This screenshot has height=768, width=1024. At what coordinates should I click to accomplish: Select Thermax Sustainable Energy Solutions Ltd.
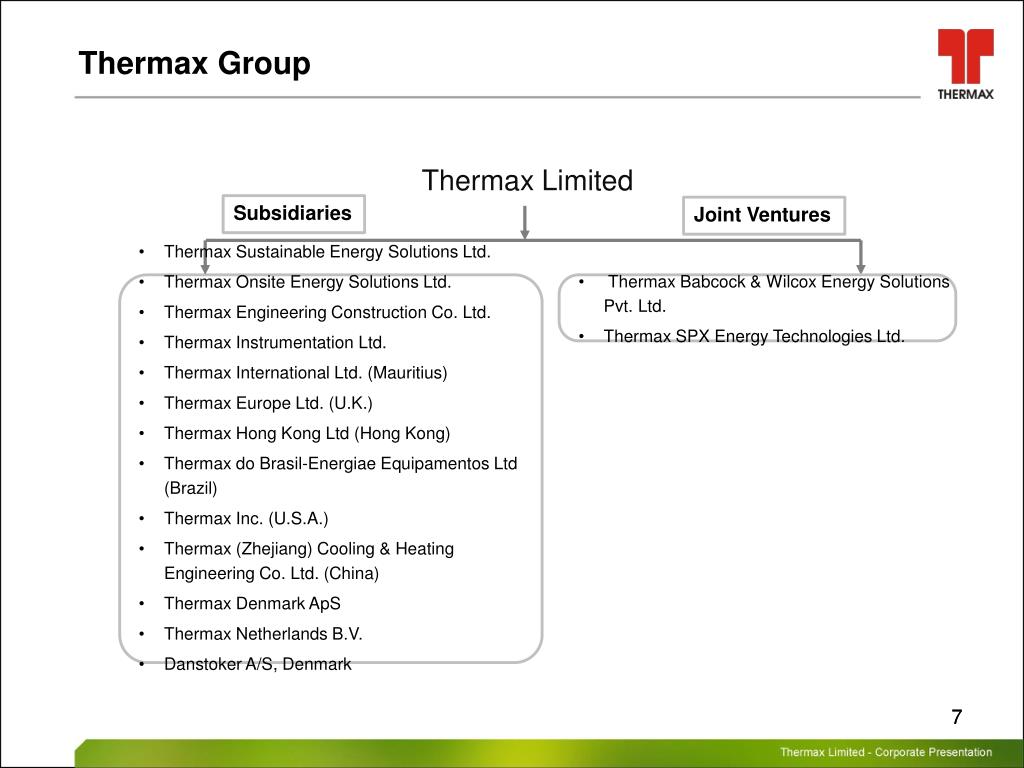(x=327, y=251)
